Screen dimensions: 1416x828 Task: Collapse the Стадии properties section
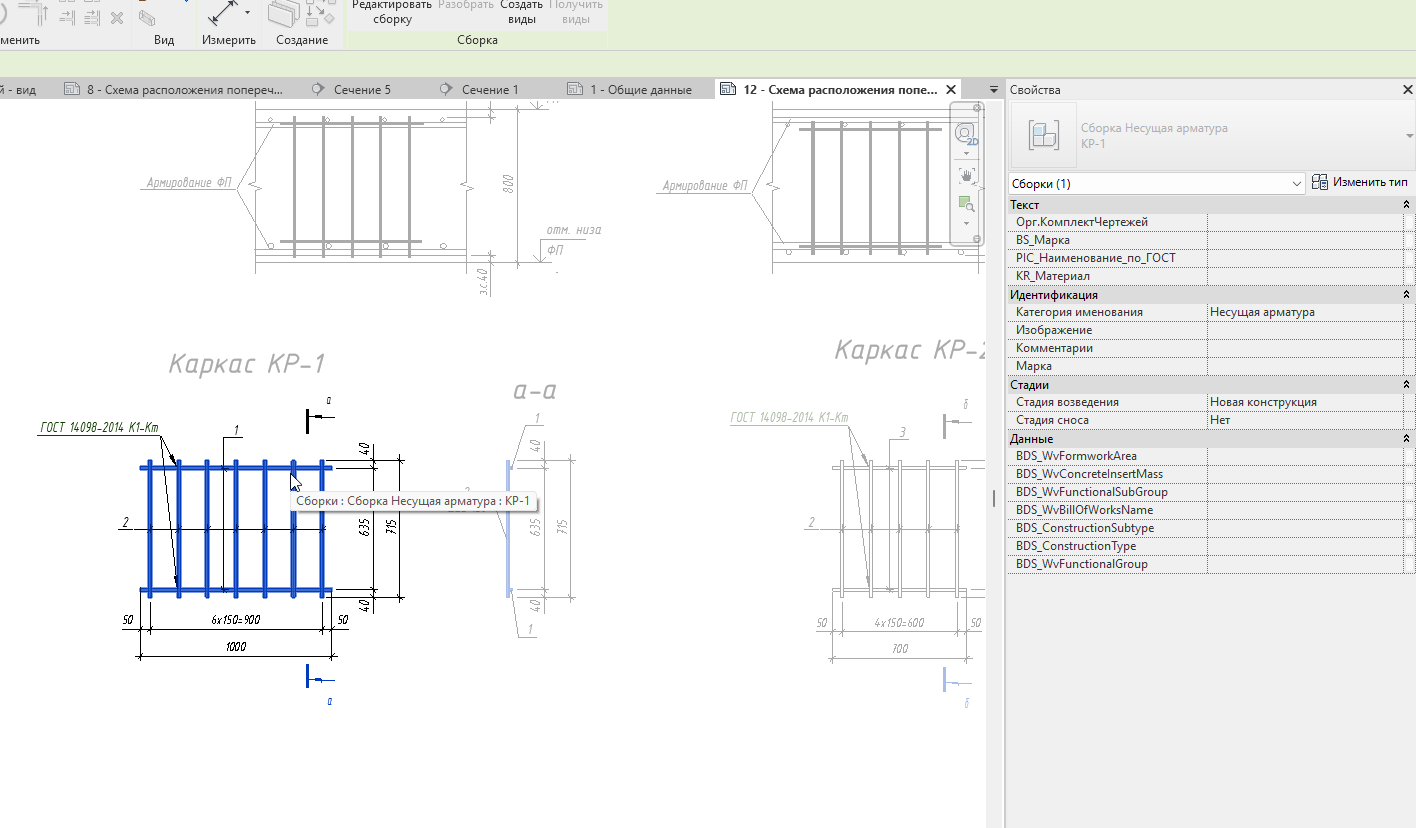(x=1407, y=385)
